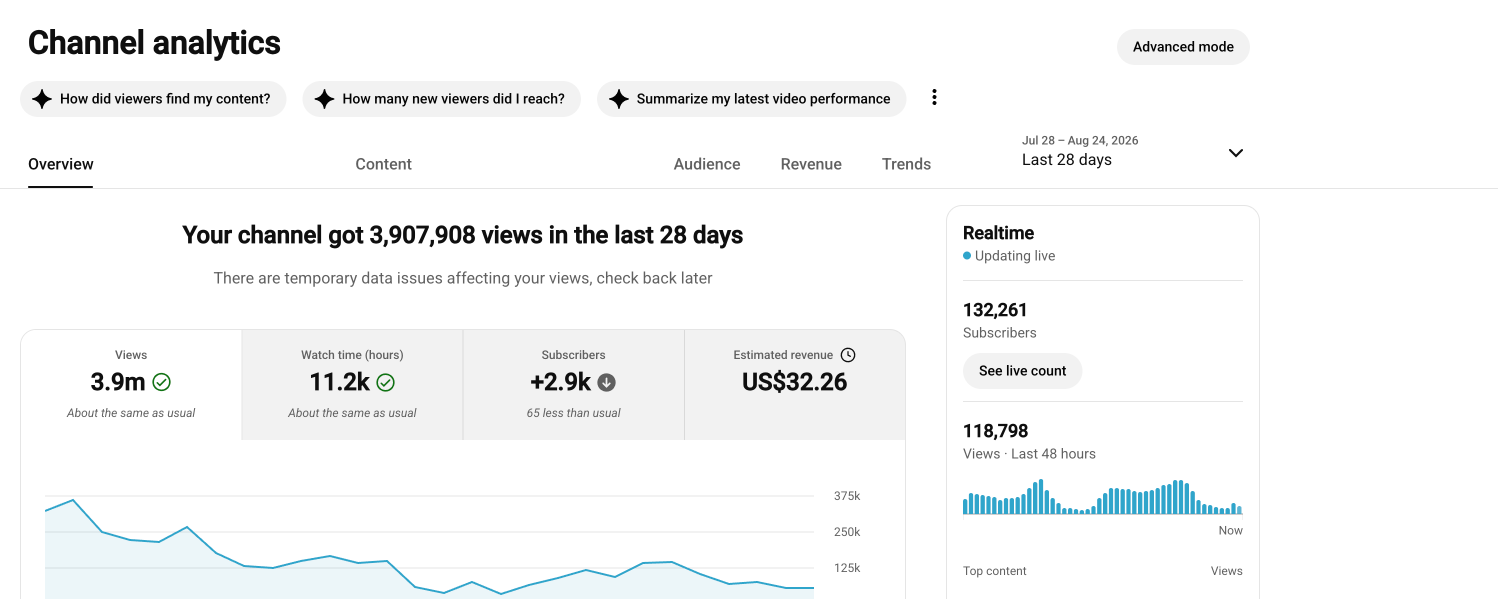
Task: Click the '250k' chart axis label
Action: [847, 532]
